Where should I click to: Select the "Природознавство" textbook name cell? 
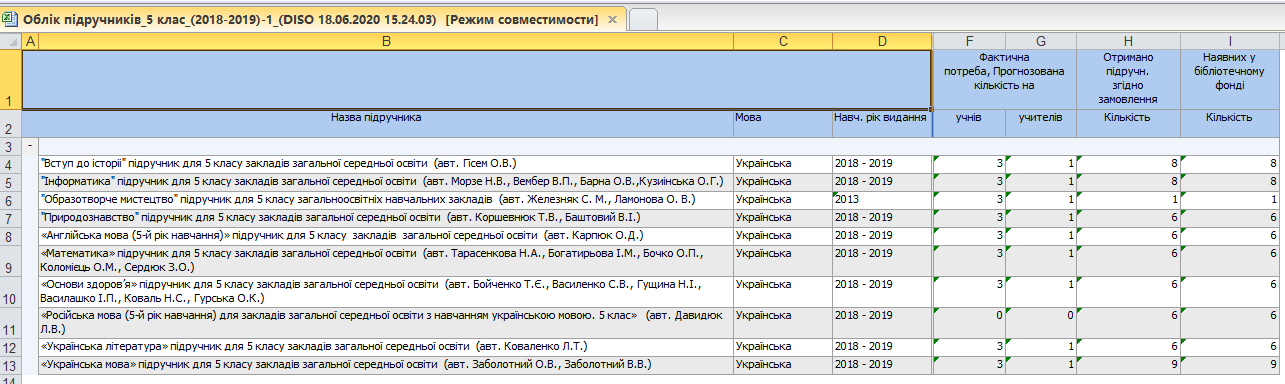pos(385,217)
